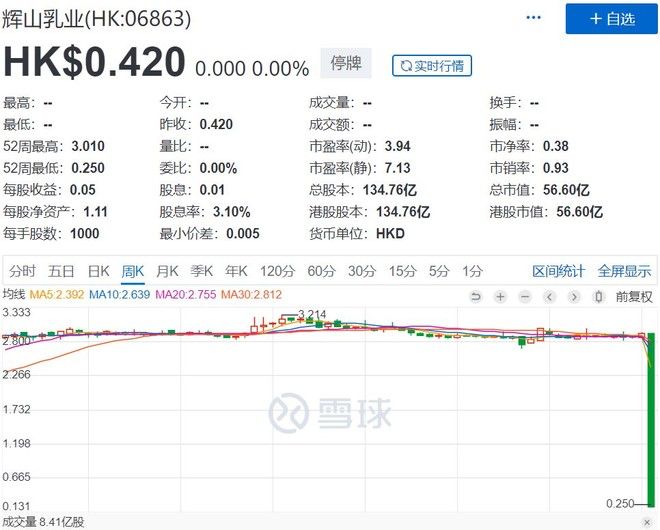Switch to the 五日 chart tab
Image resolution: width=660 pixels, height=530 pixels.
[61, 271]
